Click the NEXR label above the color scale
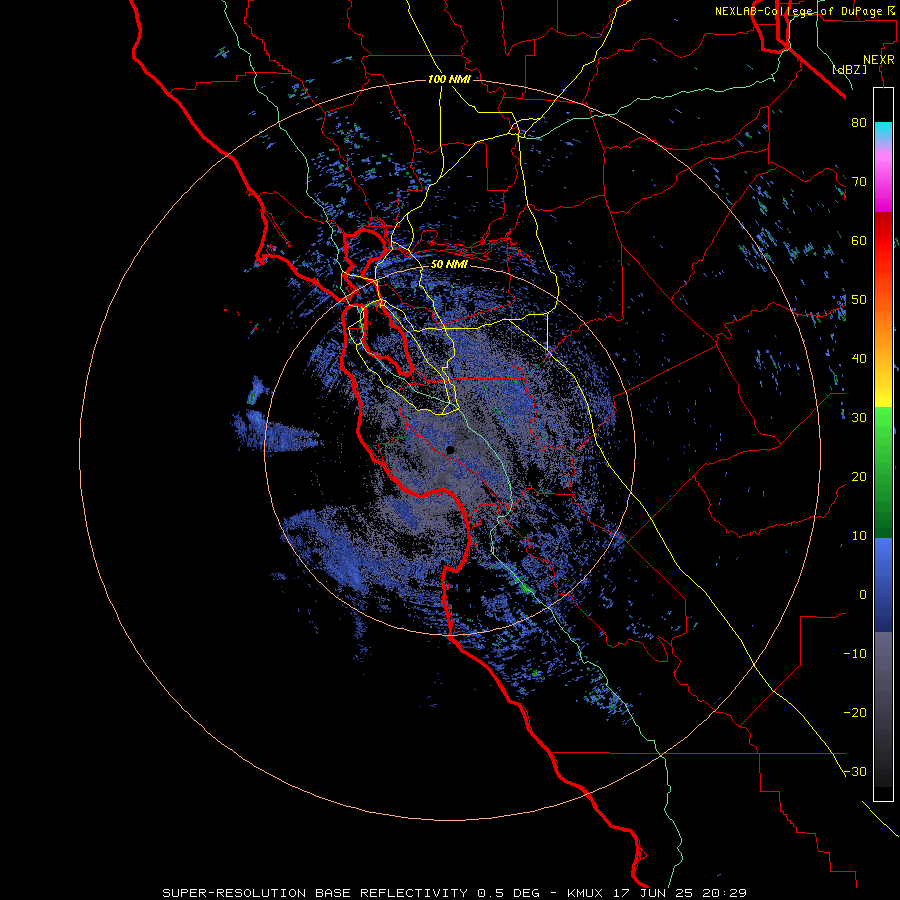 [x=879, y=60]
